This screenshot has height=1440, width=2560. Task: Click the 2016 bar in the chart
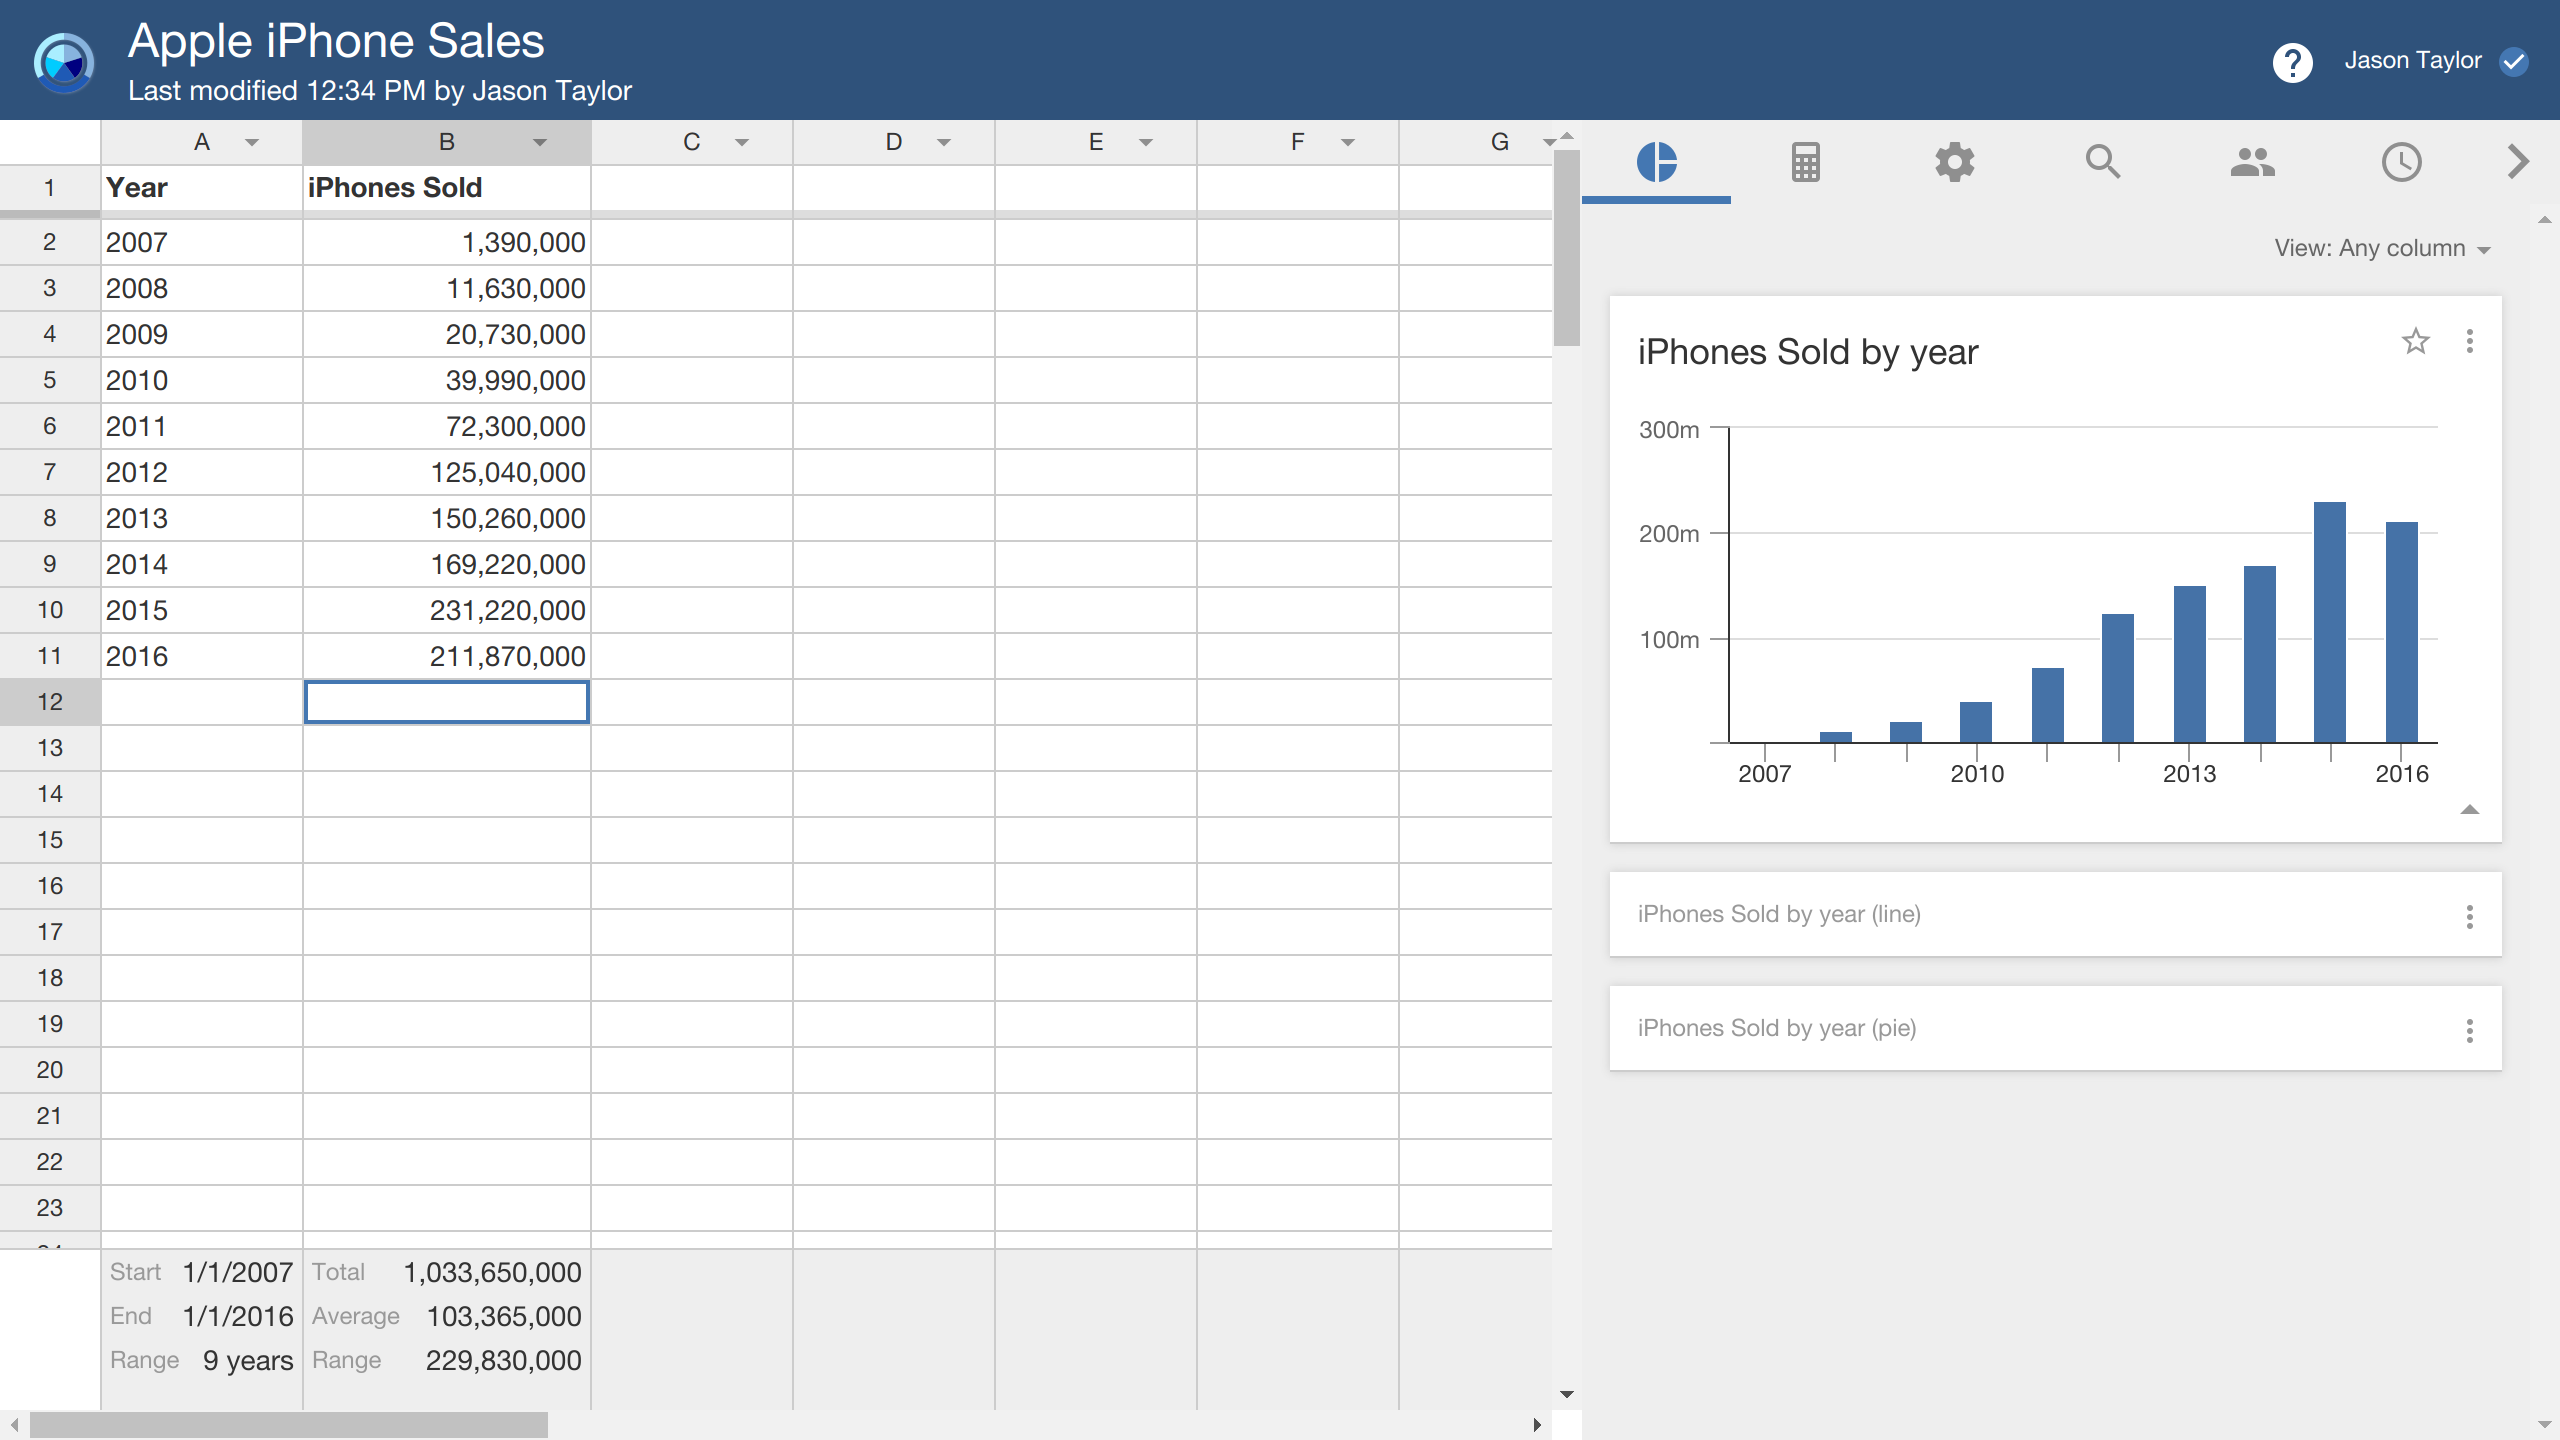pyautogui.click(x=2401, y=632)
